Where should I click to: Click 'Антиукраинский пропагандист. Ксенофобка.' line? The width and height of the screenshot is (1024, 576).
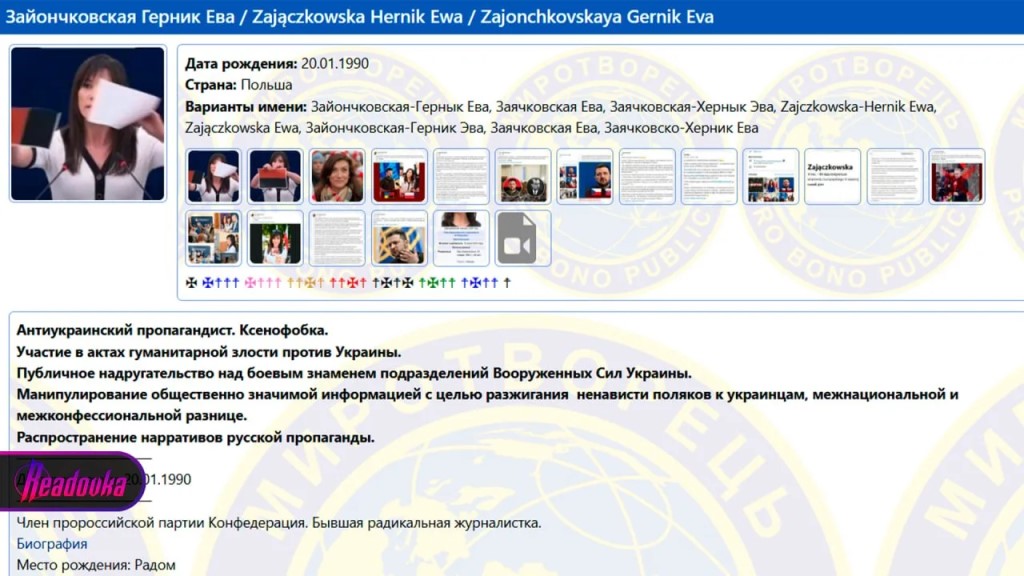(x=172, y=330)
